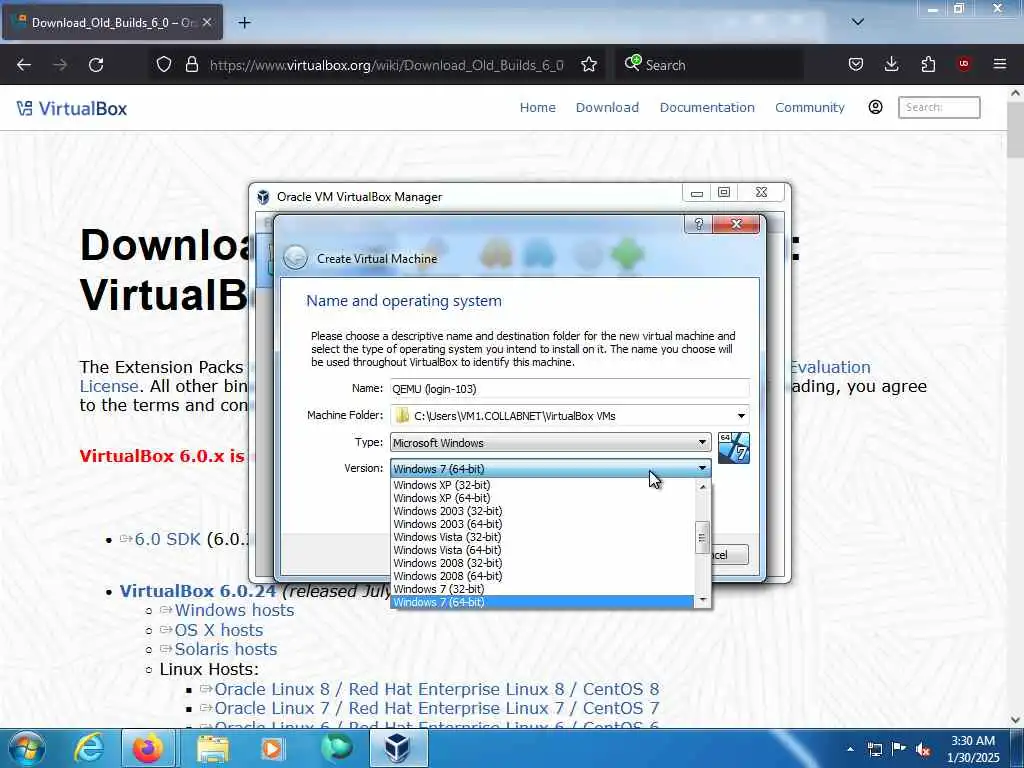Open tracking protection shield in the address bar
The width and height of the screenshot is (1024, 768).
coord(164,65)
